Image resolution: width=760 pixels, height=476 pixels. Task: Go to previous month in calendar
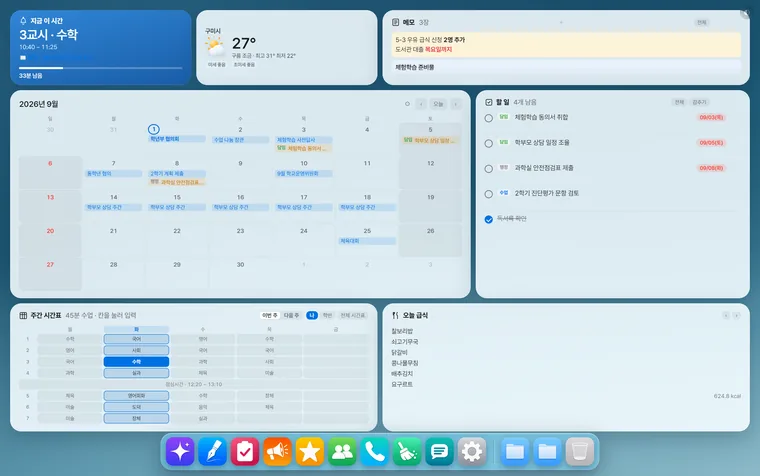coord(421,104)
